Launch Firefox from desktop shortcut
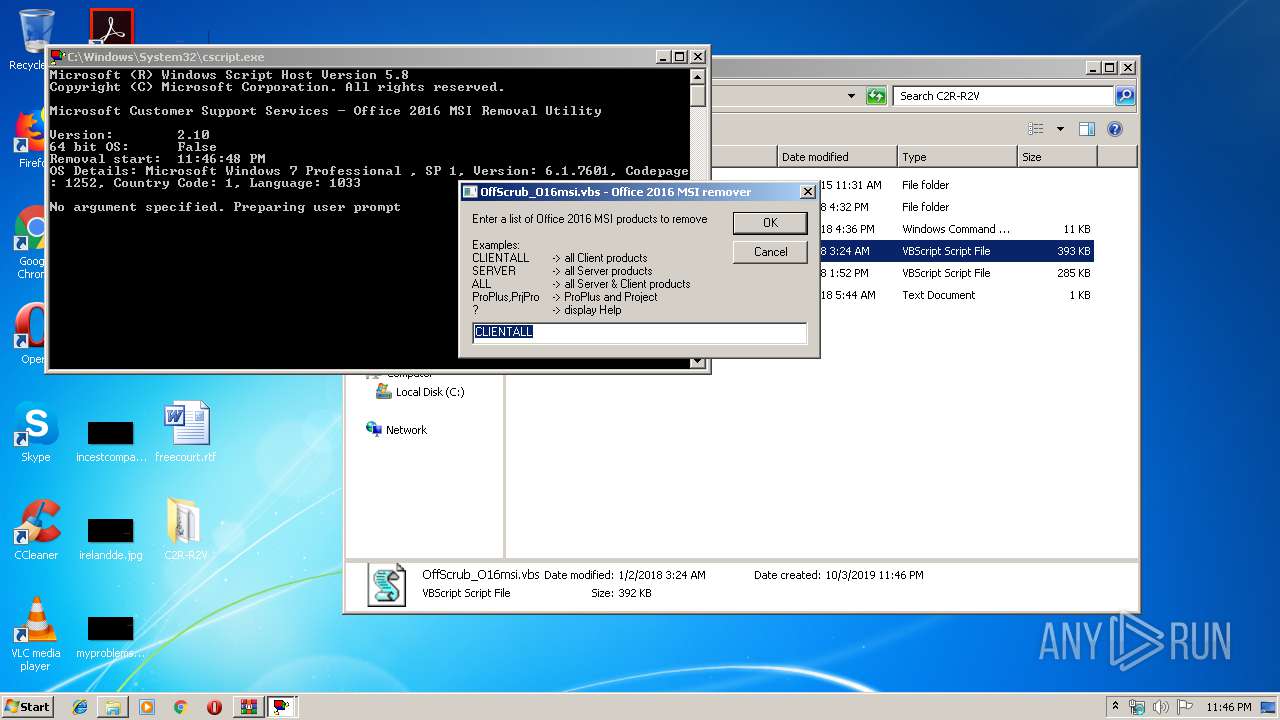Viewport: 1280px width, 720px height. point(33,138)
